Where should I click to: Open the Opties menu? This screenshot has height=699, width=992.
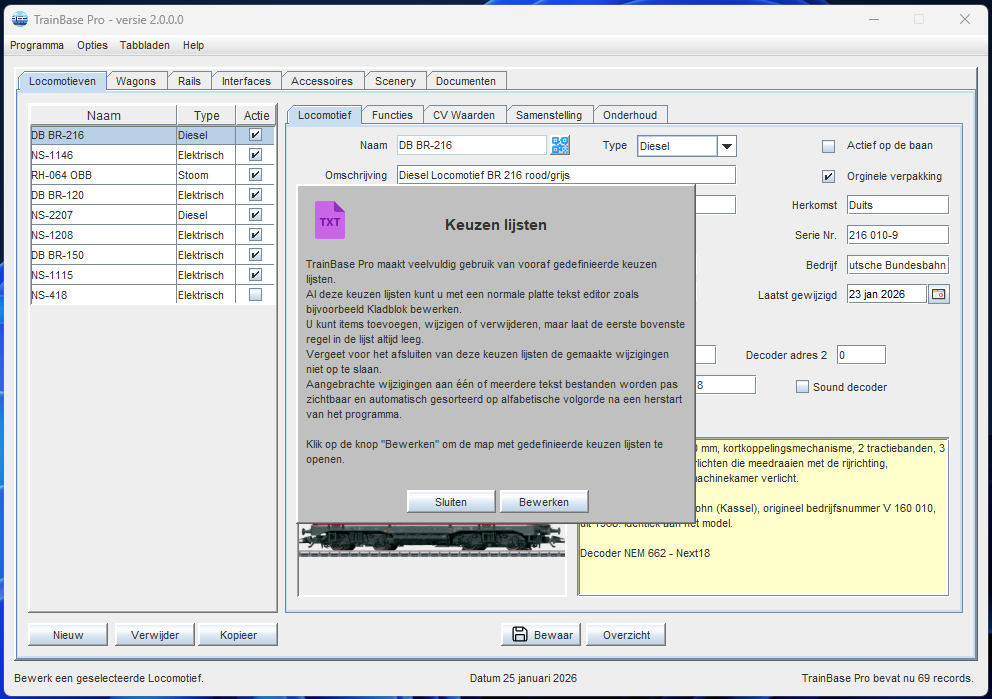(x=92, y=45)
